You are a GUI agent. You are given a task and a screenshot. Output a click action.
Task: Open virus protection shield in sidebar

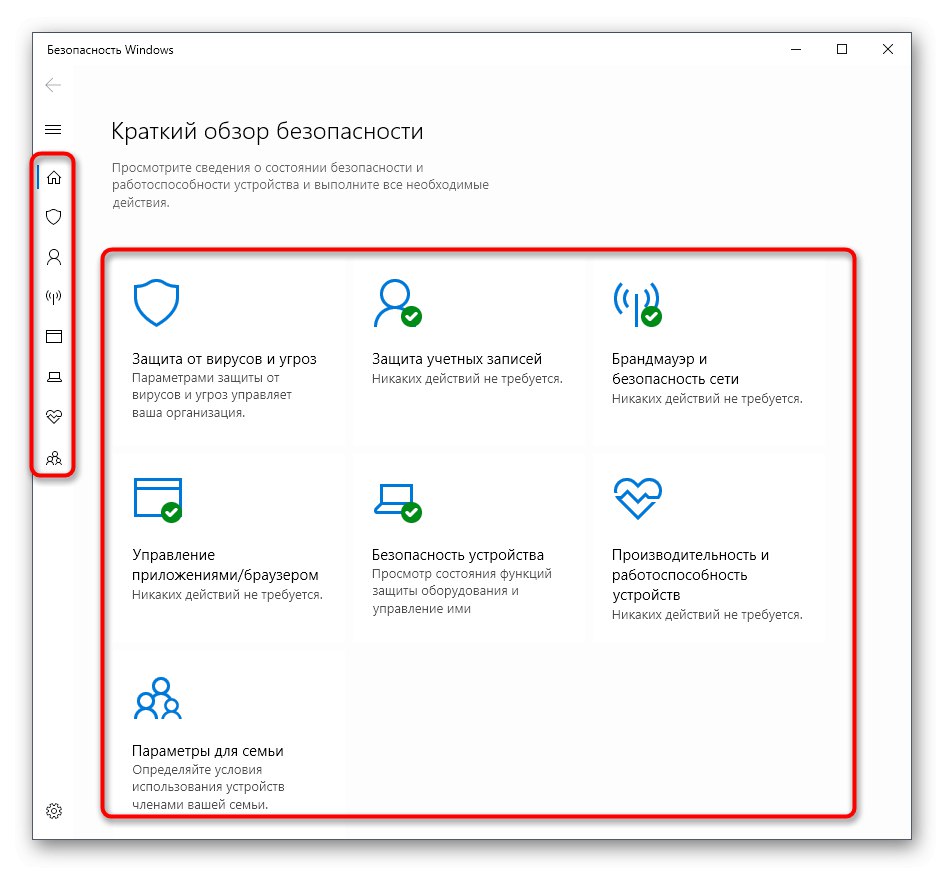(54, 217)
